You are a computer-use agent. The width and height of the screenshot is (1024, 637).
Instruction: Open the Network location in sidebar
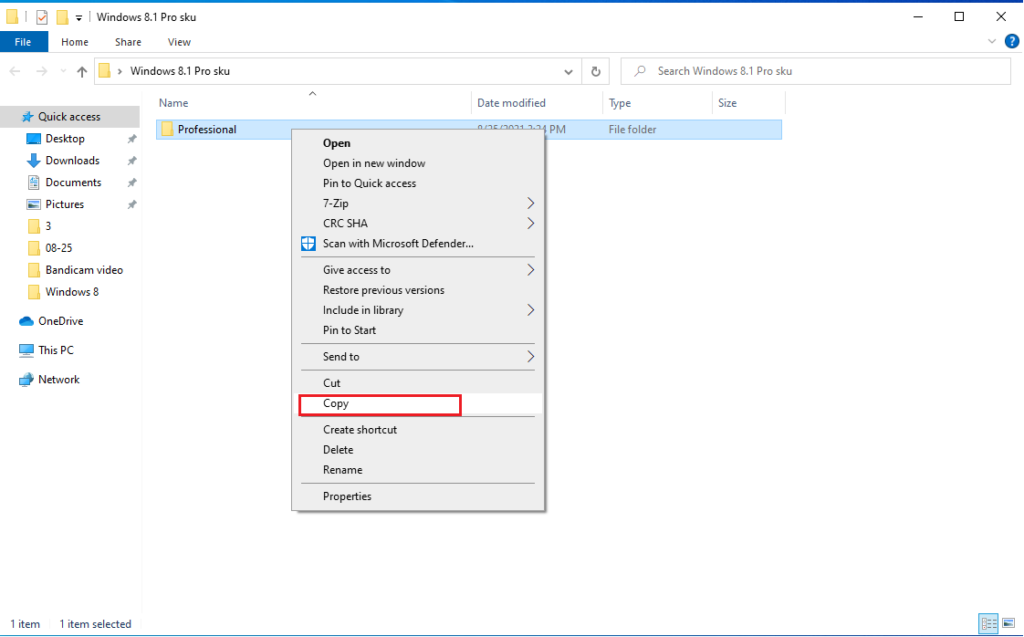[58, 379]
